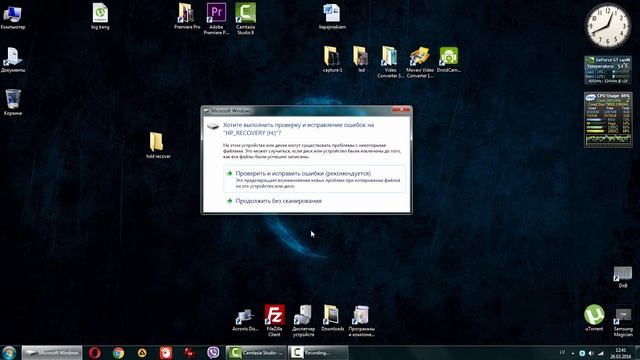Open Диспетчер устройств shortcut
This screenshot has height=360, width=640.
(303, 320)
